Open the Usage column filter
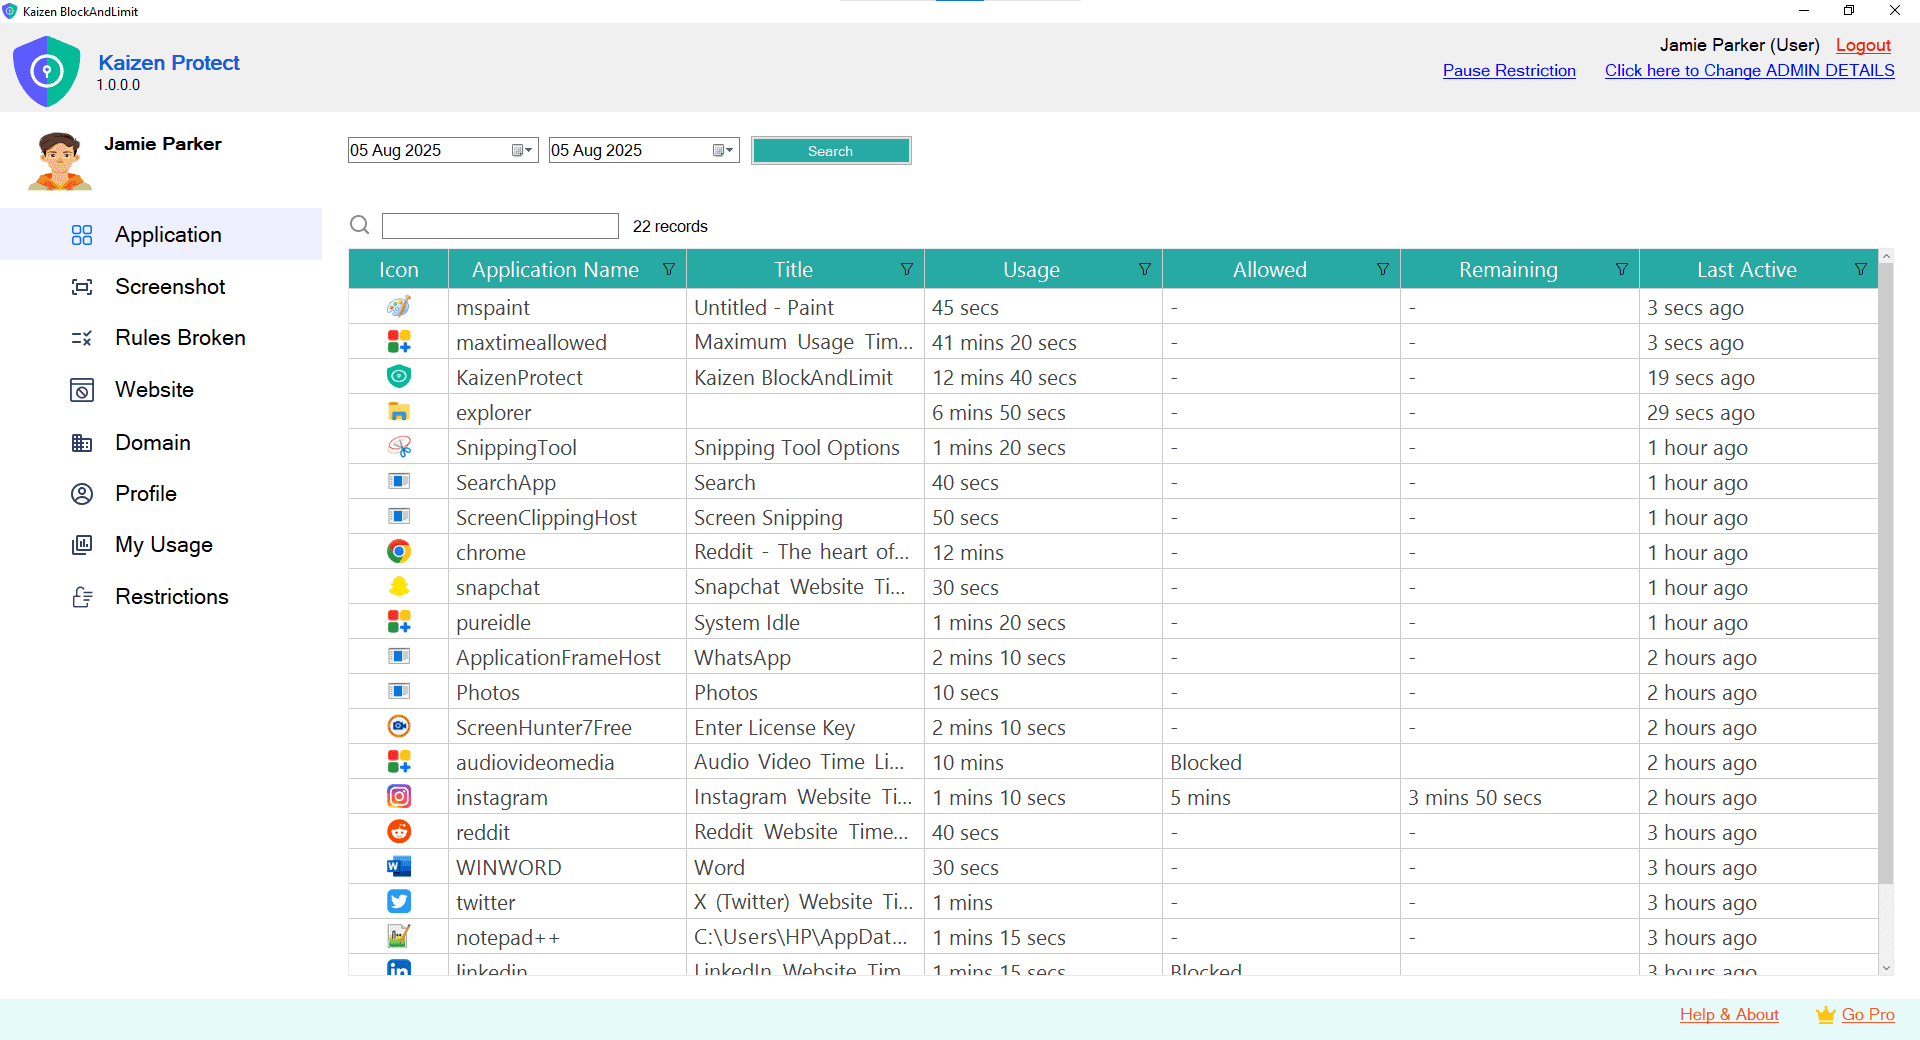The image size is (1920, 1040). pyautogui.click(x=1143, y=269)
